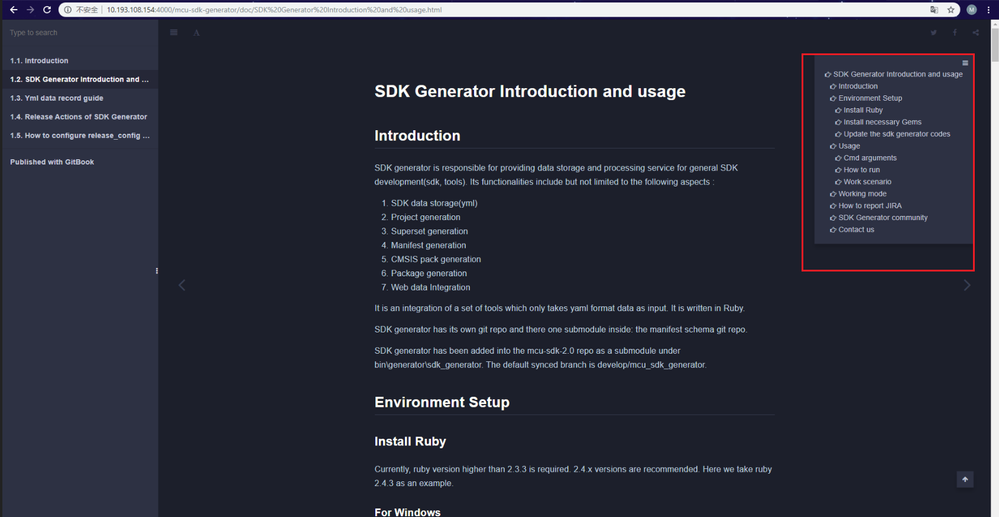
Task: Share page on Twitter icon
Action: (x=934, y=33)
